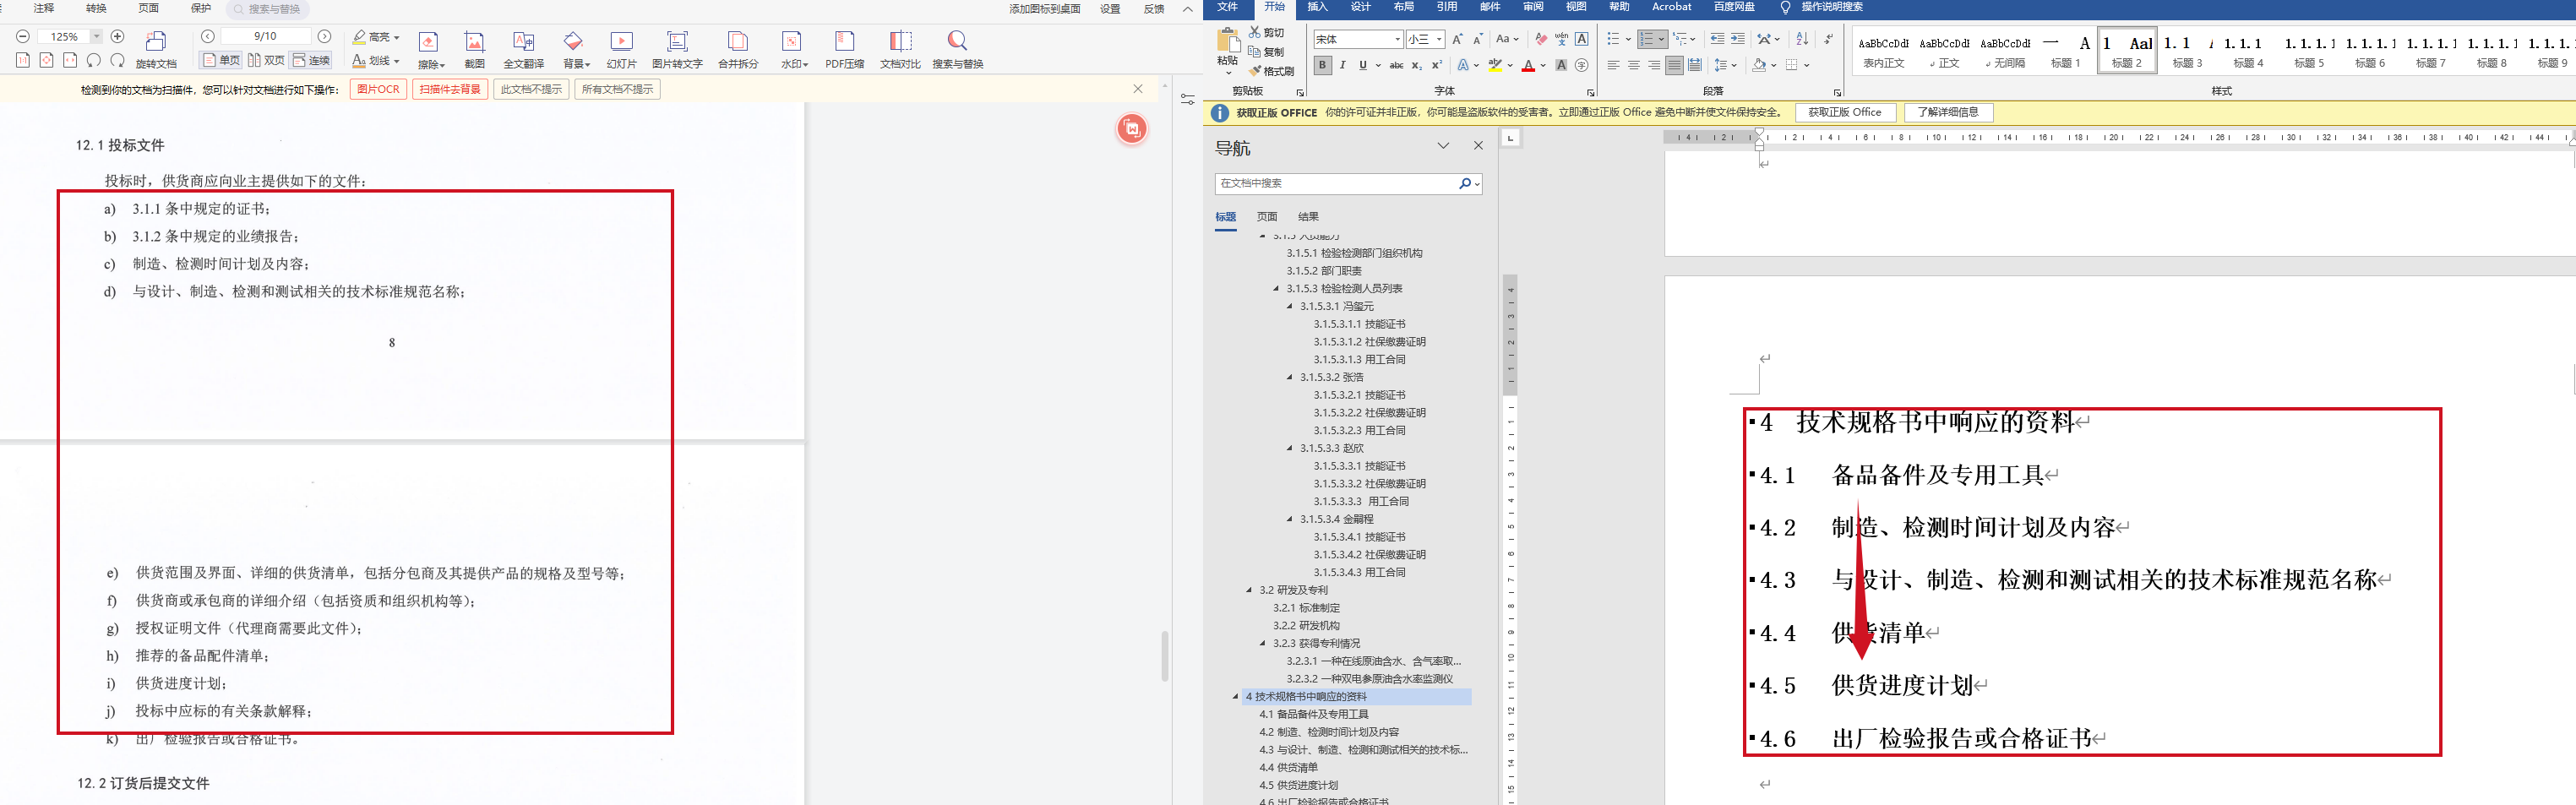Click the 了解详细信息 button
The image size is (2576, 805).
[1948, 113]
